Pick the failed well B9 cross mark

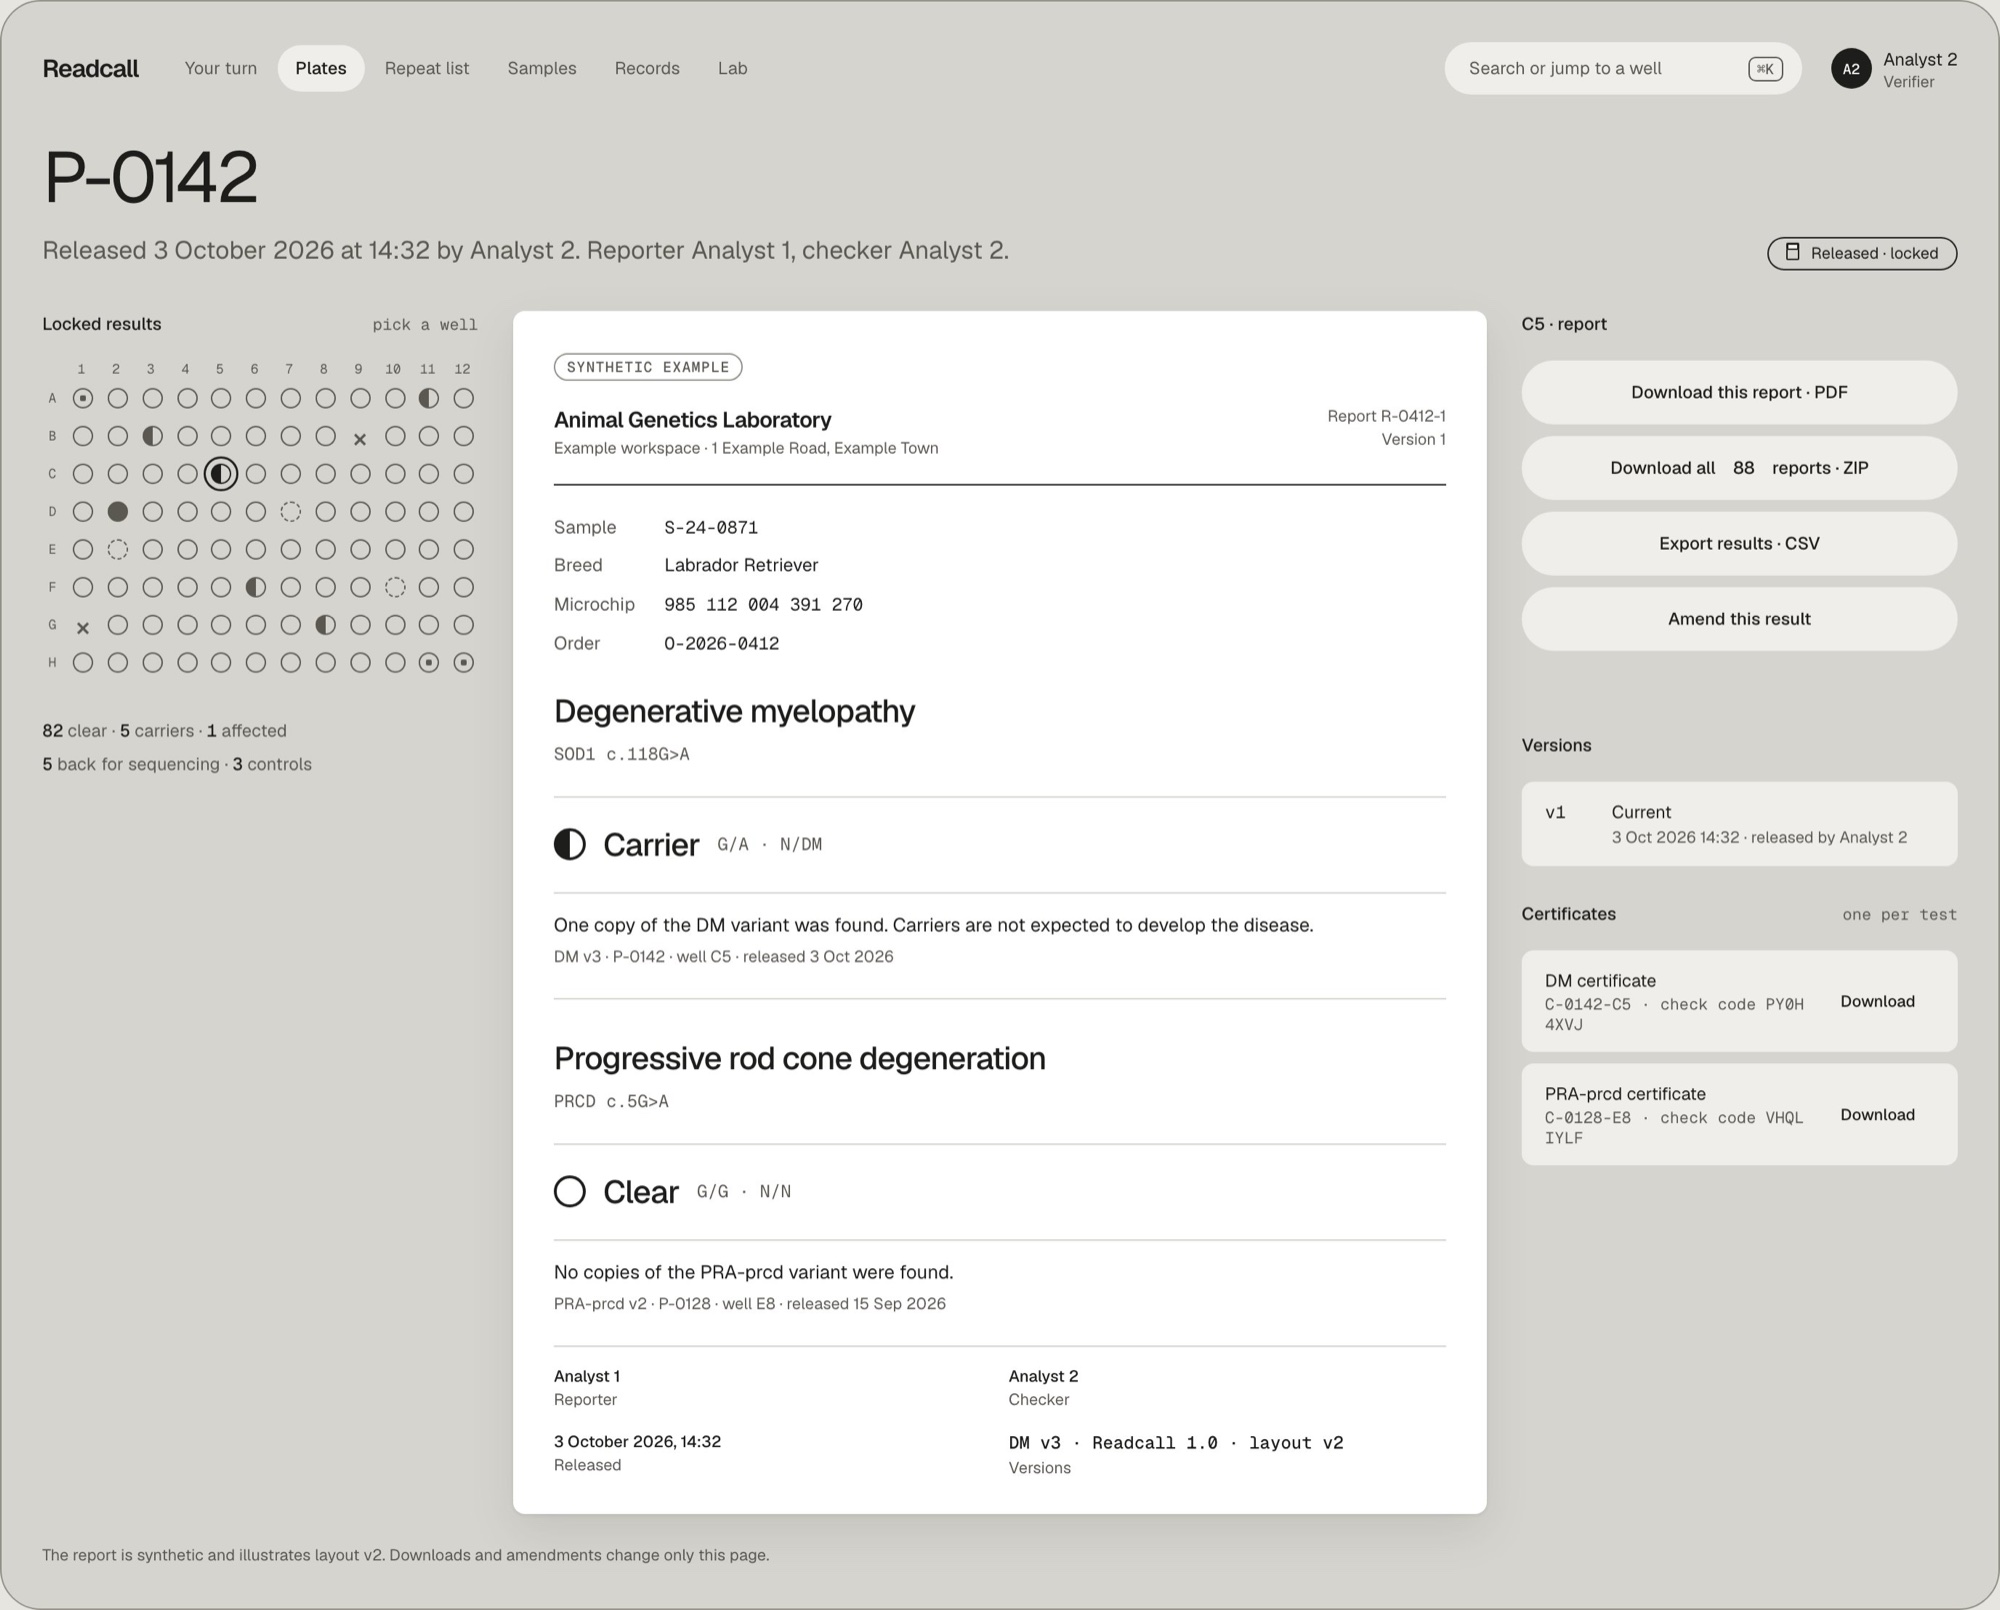tap(360, 438)
